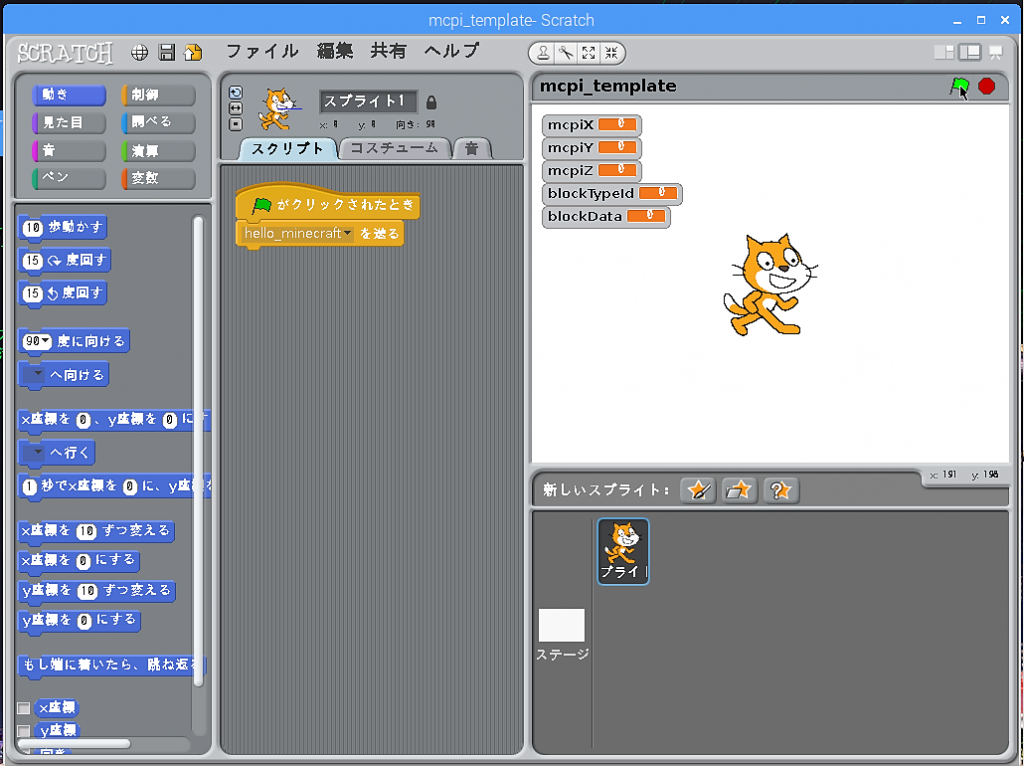The height and width of the screenshot is (766, 1024).
Task: Select the スプライト1 thumbnail in sprite list
Action: click(623, 552)
